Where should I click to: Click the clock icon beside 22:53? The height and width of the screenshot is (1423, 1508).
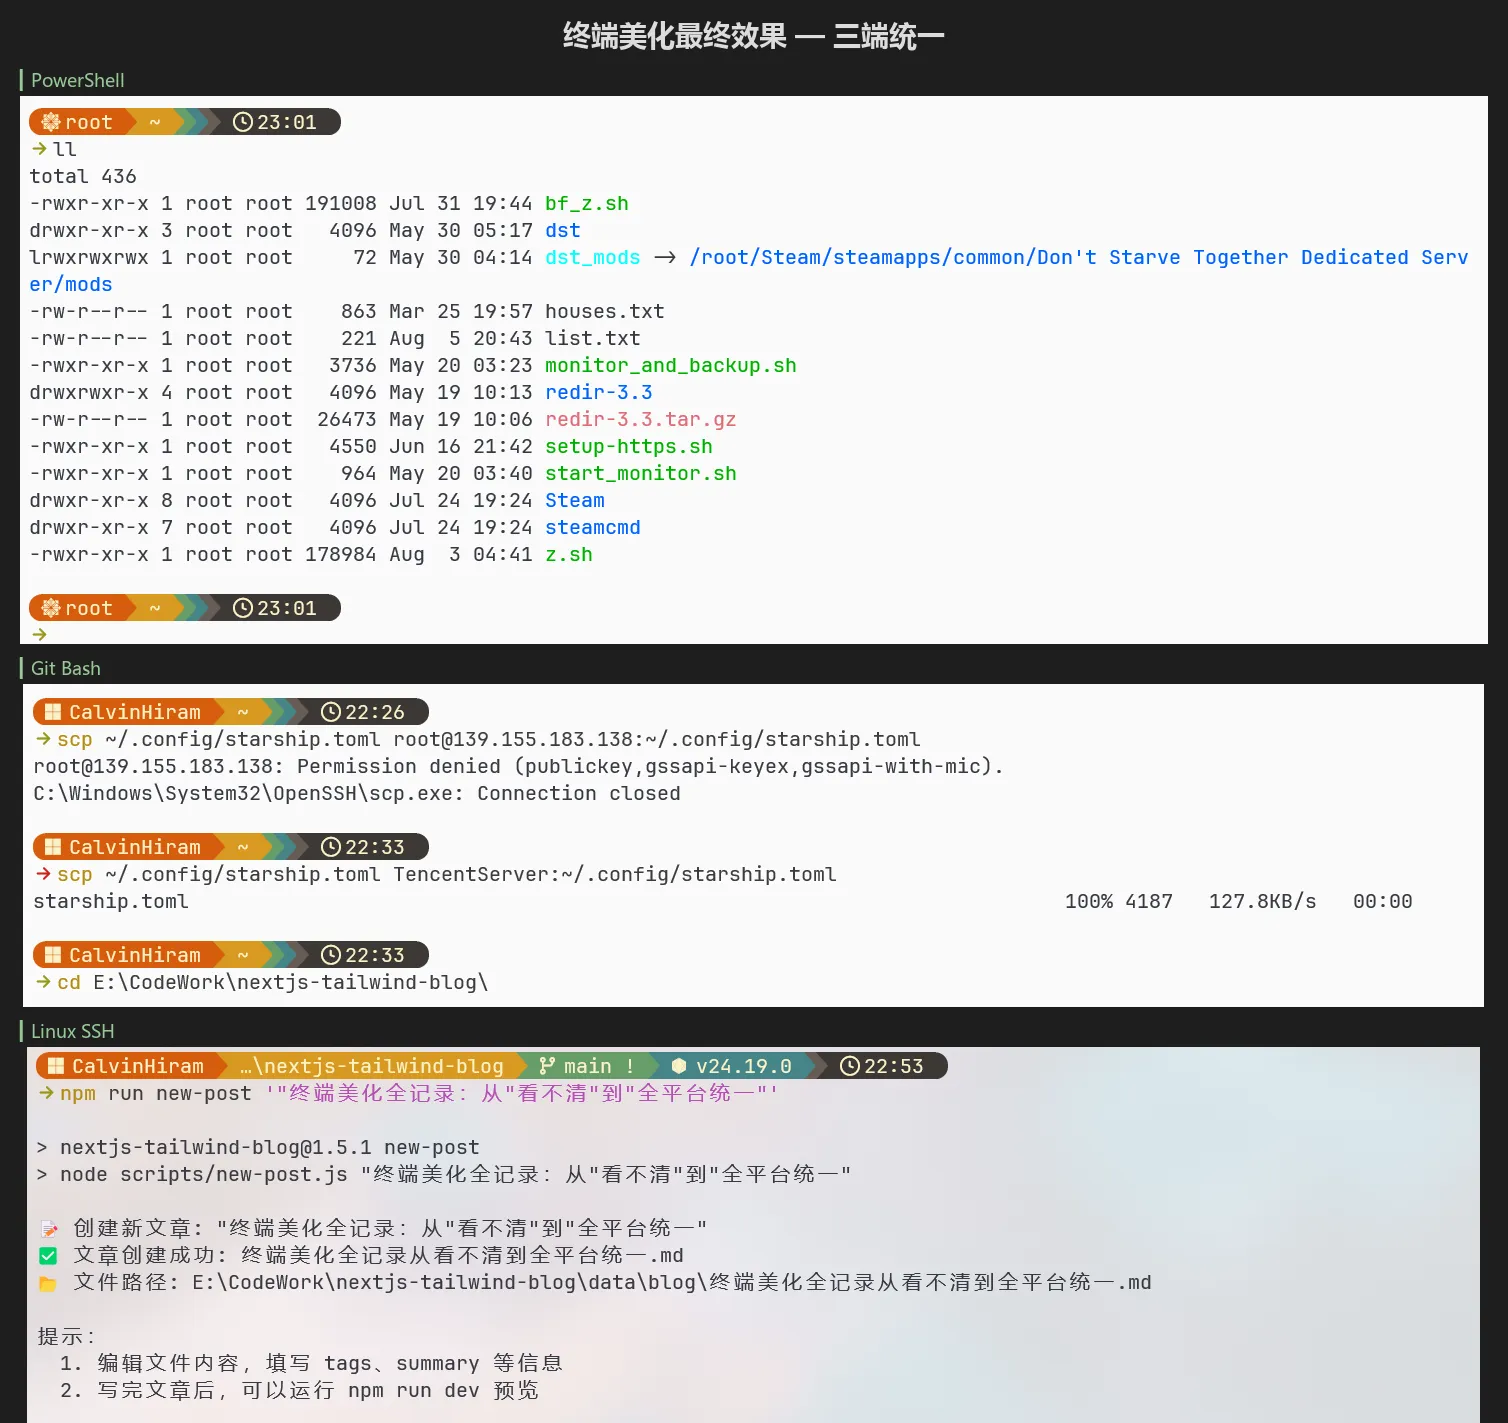(x=850, y=1066)
